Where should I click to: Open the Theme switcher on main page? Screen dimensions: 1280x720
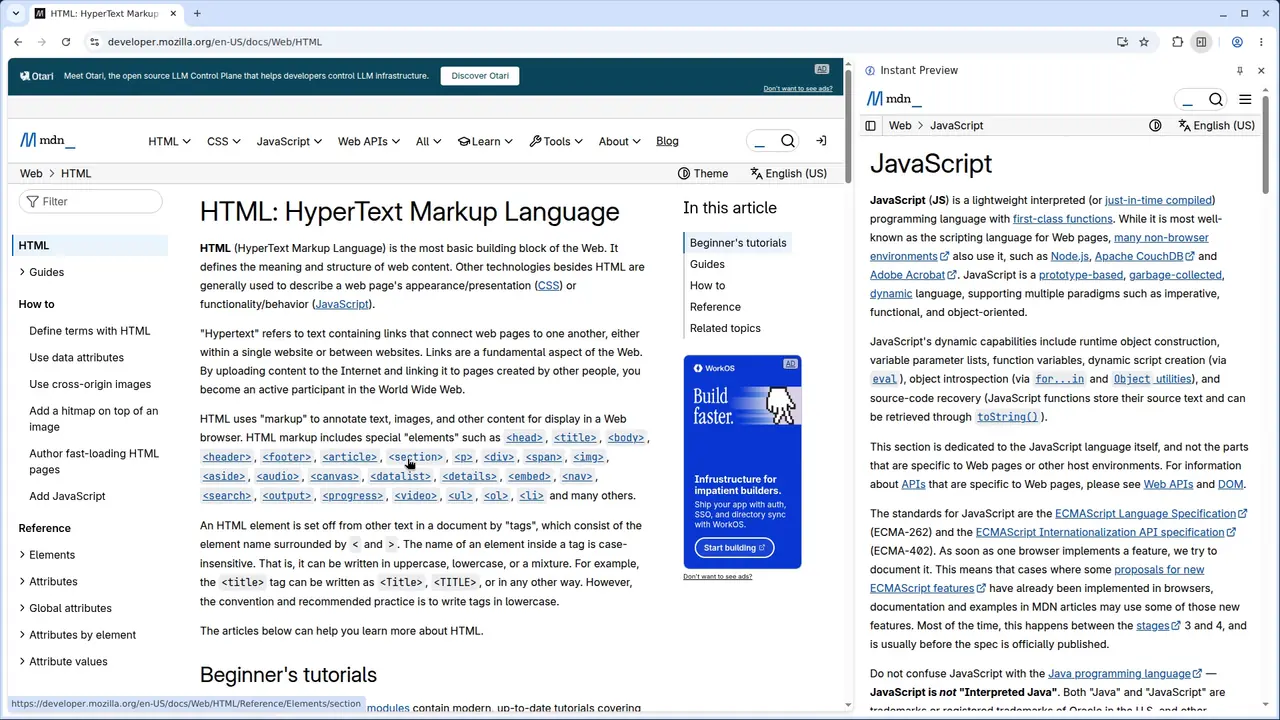[703, 173]
